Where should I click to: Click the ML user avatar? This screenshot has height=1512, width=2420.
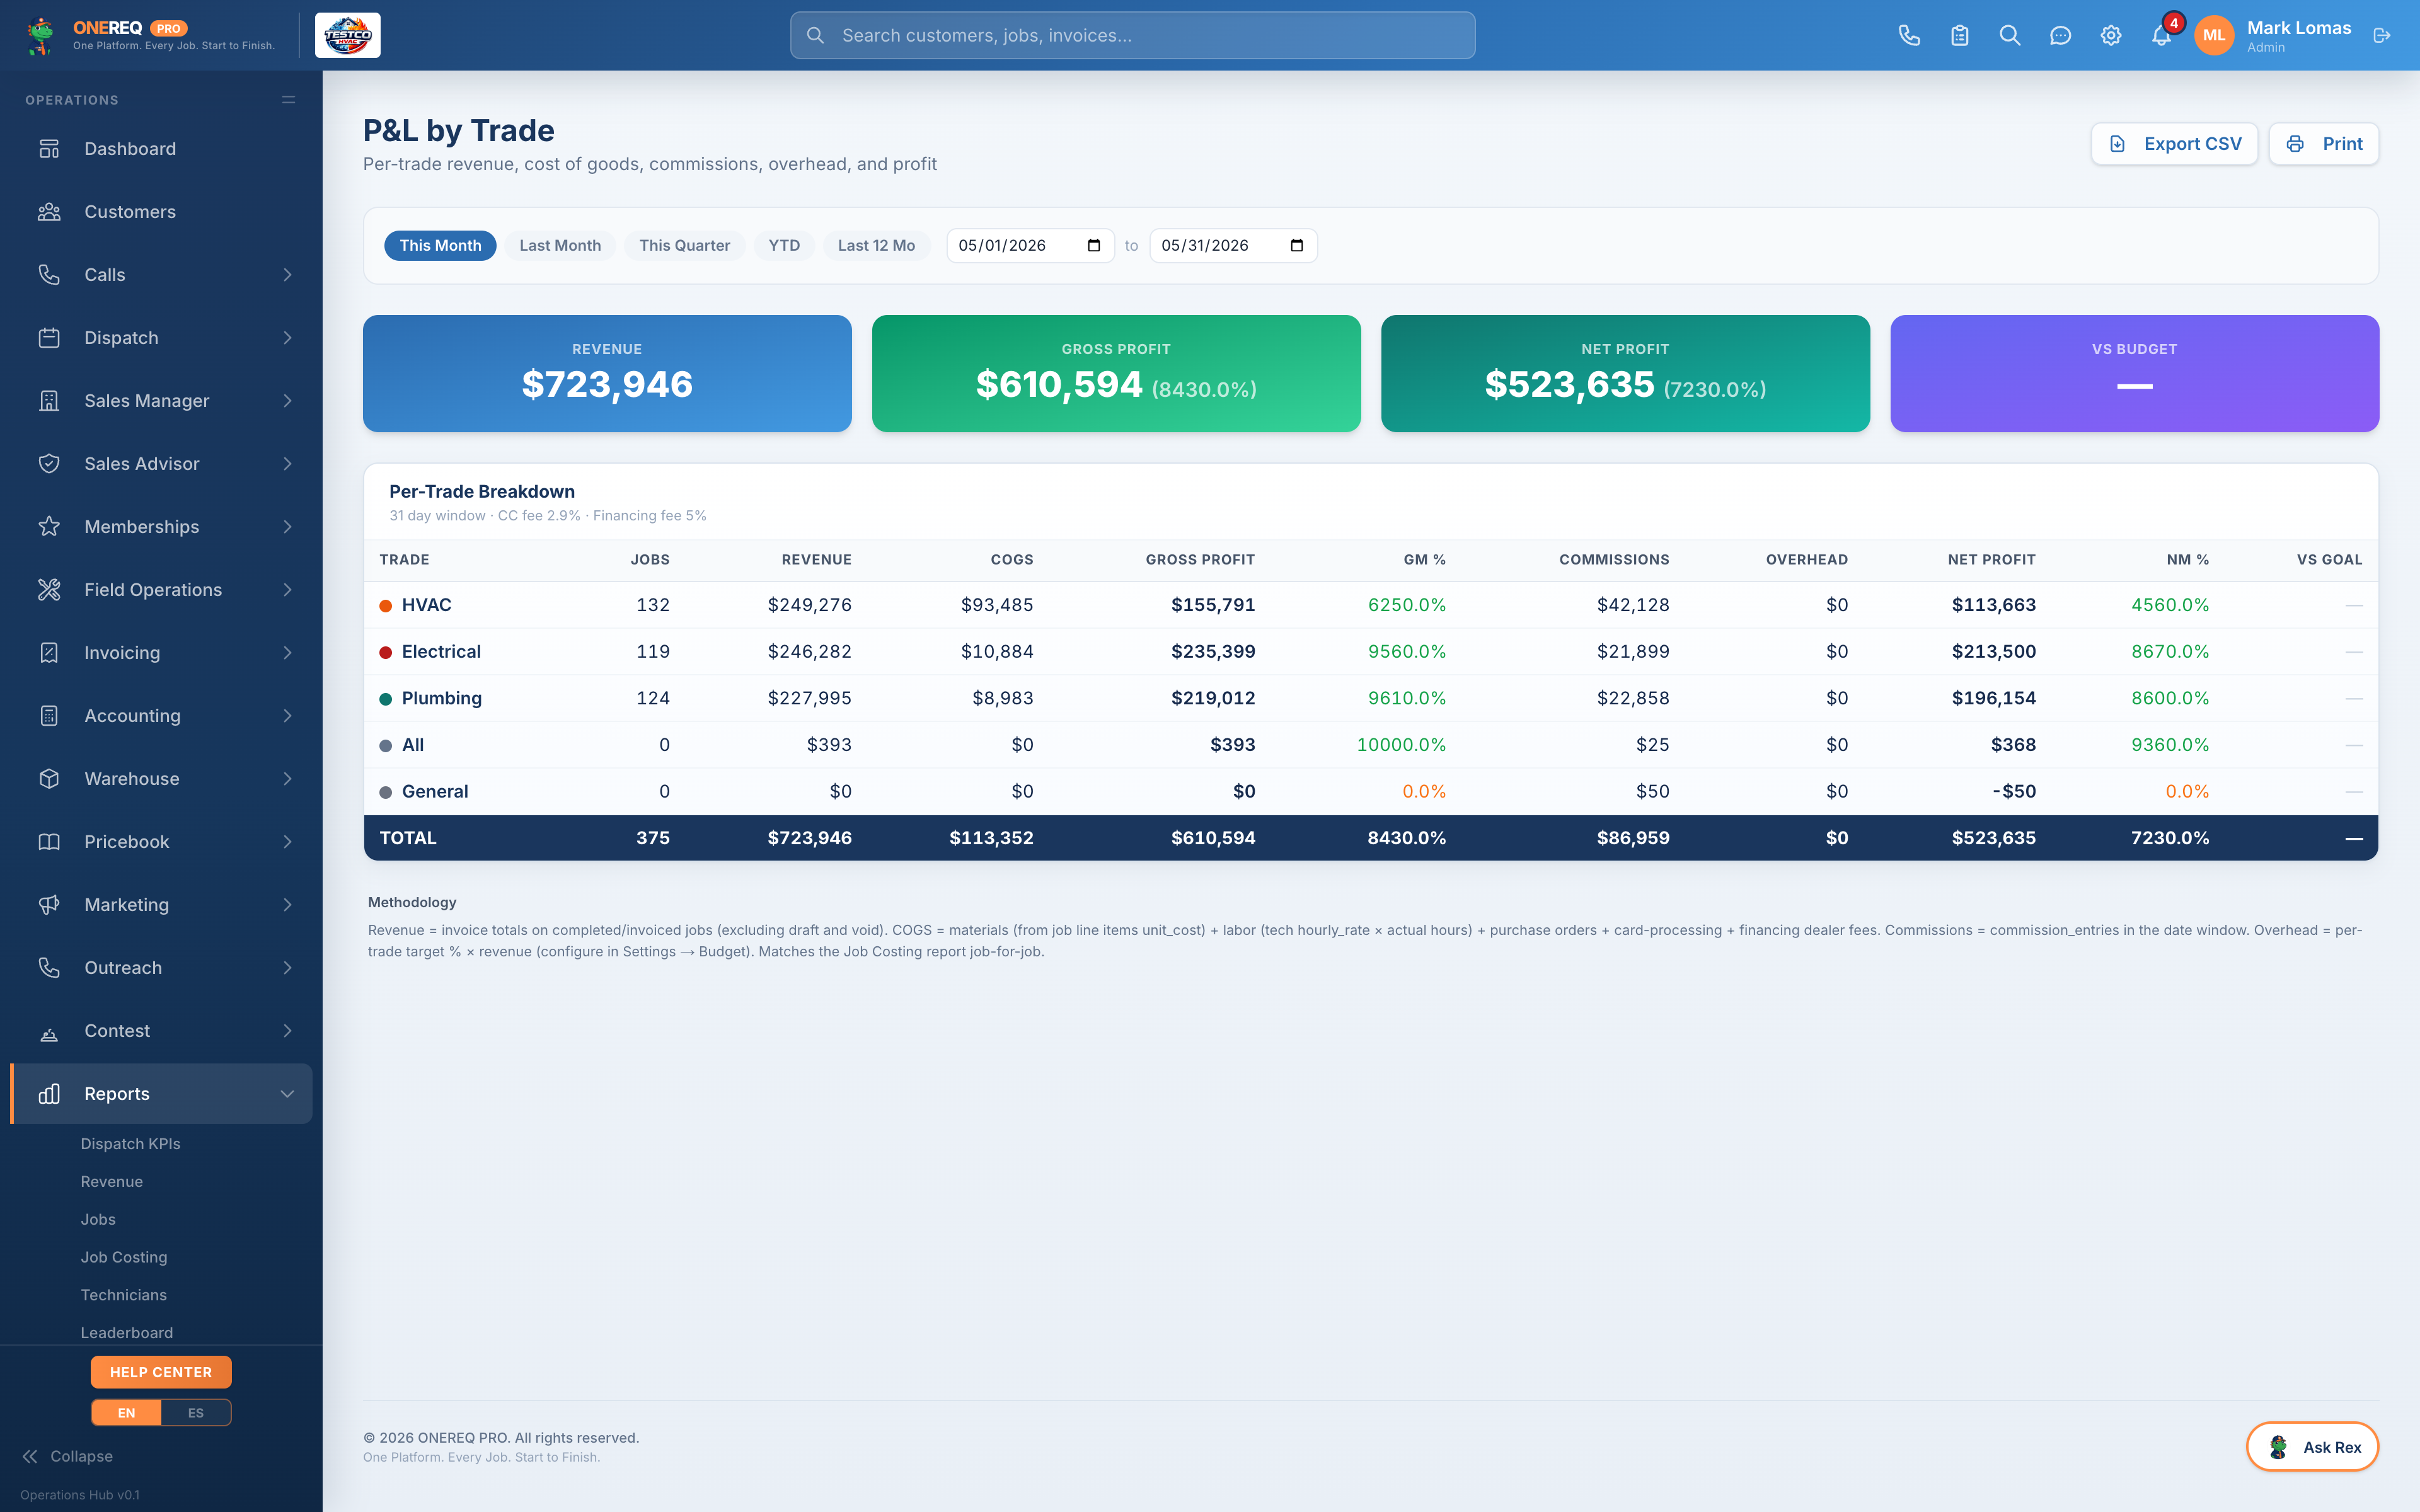[2214, 36]
